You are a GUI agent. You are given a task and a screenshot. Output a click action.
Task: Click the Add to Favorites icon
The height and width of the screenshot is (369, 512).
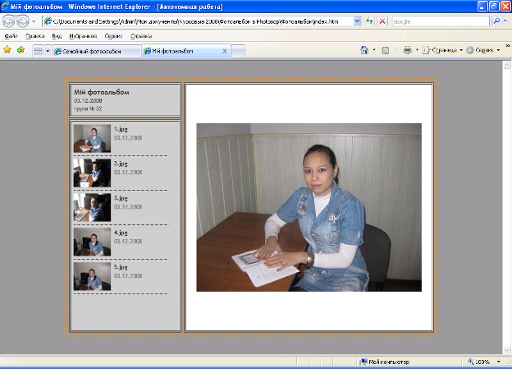tap(21, 50)
